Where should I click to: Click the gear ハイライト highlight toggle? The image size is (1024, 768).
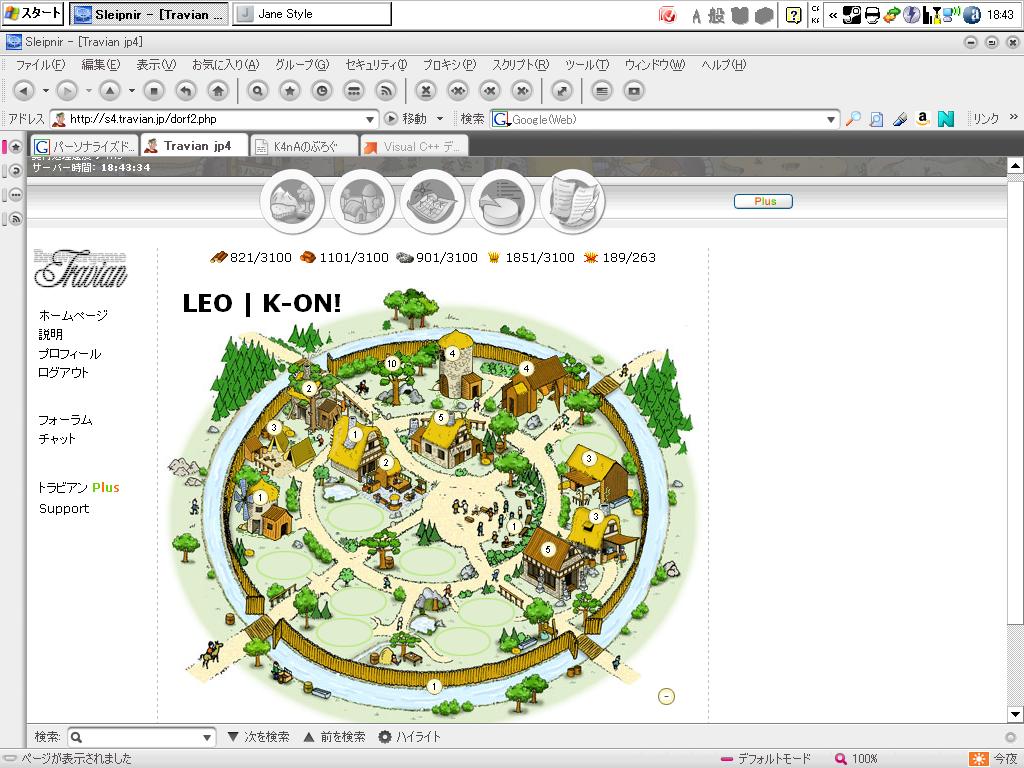coord(409,737)
